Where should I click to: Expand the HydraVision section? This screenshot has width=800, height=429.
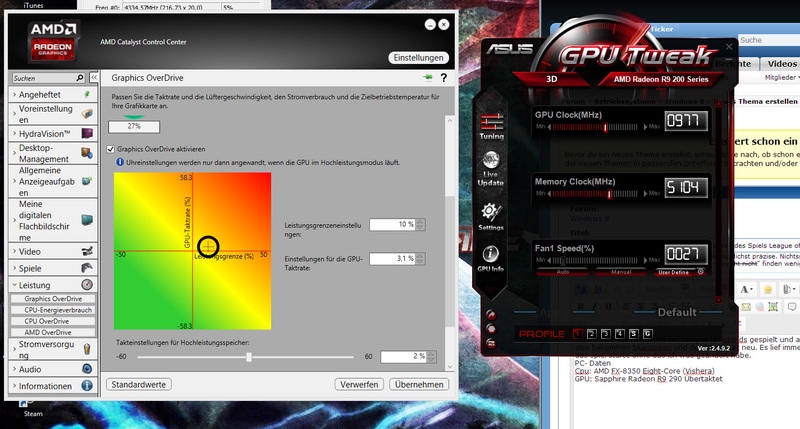(53, 134)
